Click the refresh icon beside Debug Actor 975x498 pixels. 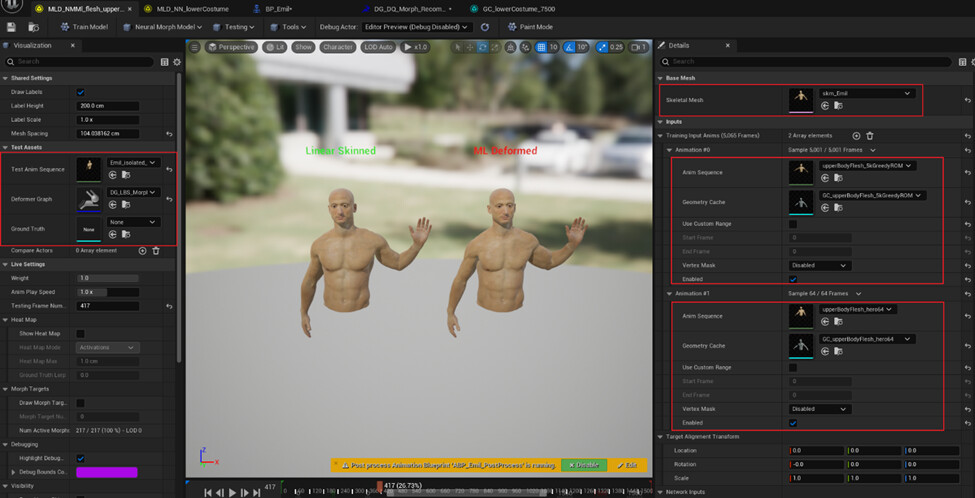pos(485,27)
